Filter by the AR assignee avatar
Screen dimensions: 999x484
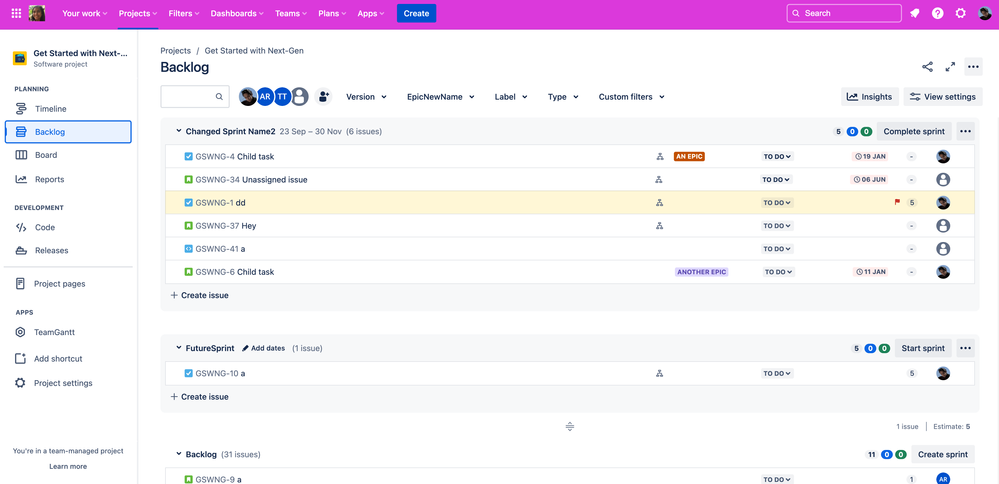(x=265, y=97)
